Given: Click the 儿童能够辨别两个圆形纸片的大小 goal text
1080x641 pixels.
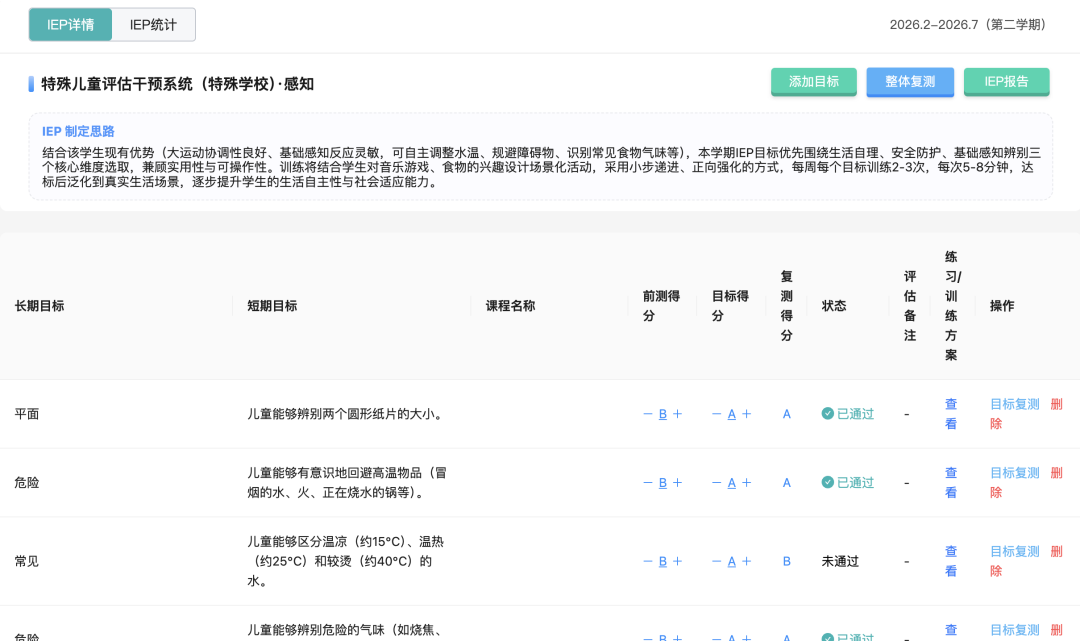Looking at the screenshot, I should pyautogui.click(x=347, y=414).
